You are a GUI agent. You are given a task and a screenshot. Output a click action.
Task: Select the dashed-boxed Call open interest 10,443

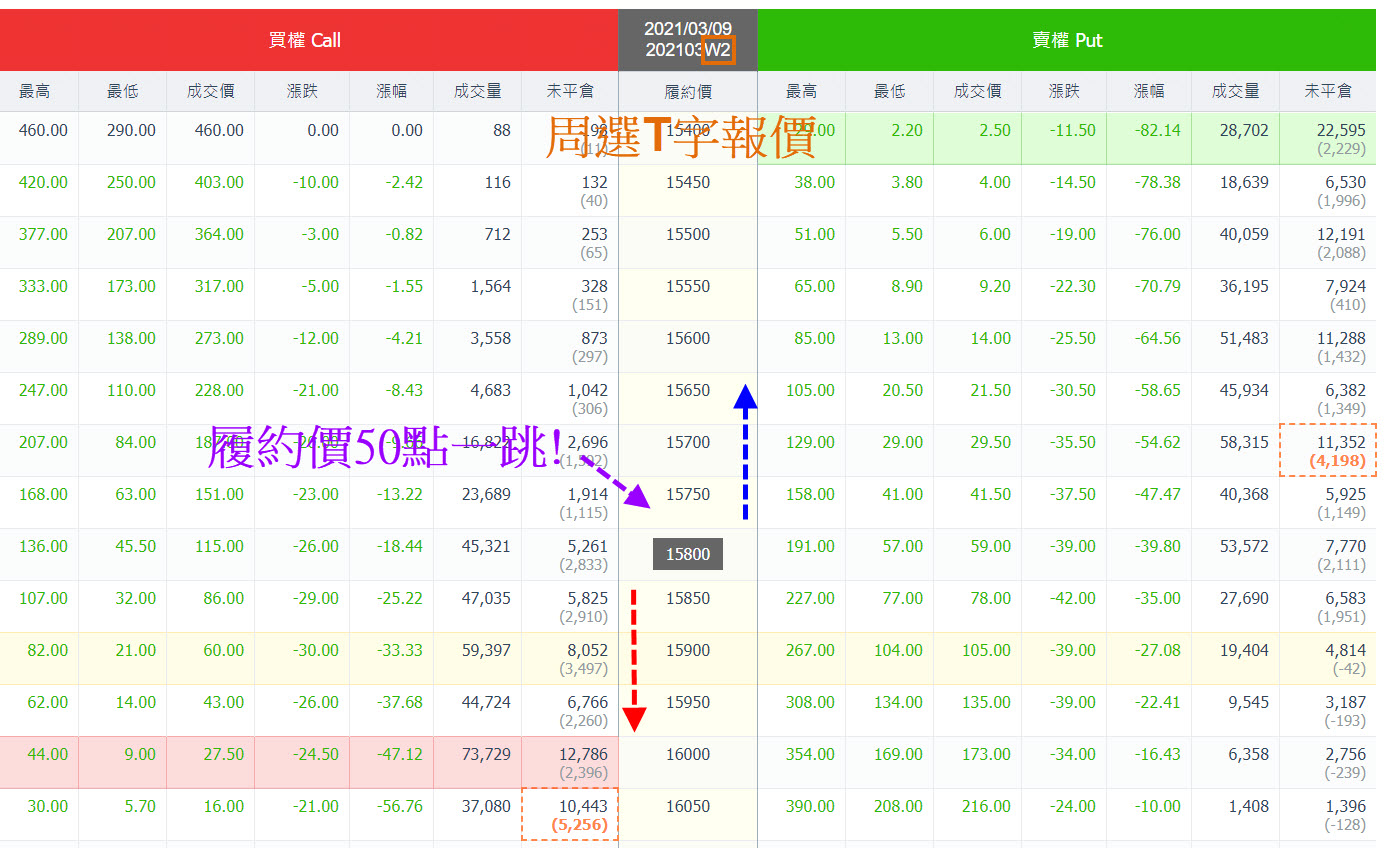tap(570, 812)
